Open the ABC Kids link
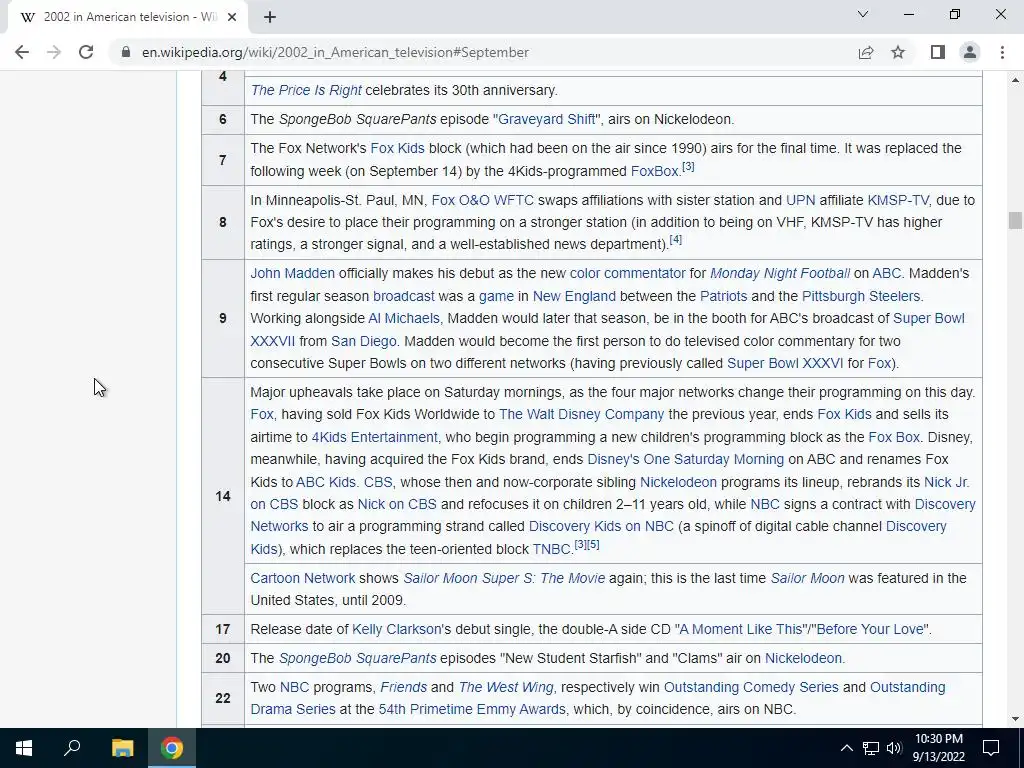1024x768 pixels. tap(326, 482)
